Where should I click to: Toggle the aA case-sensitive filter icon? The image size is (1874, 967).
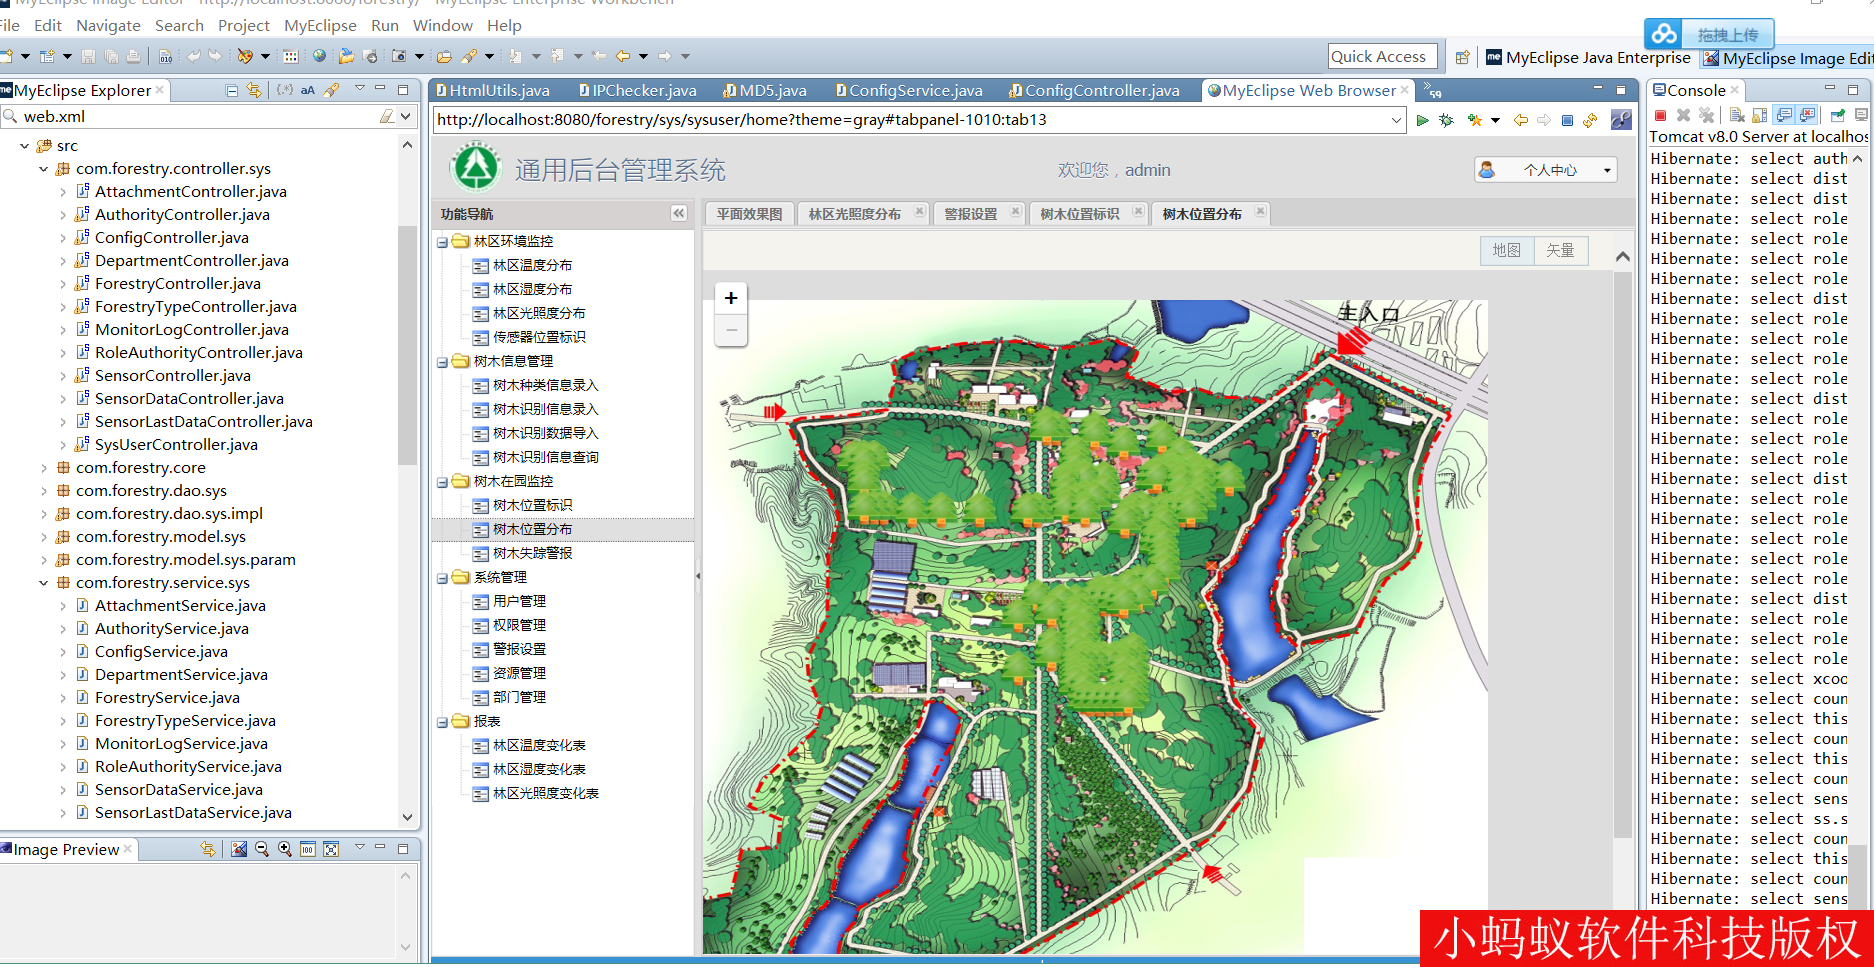308,90
